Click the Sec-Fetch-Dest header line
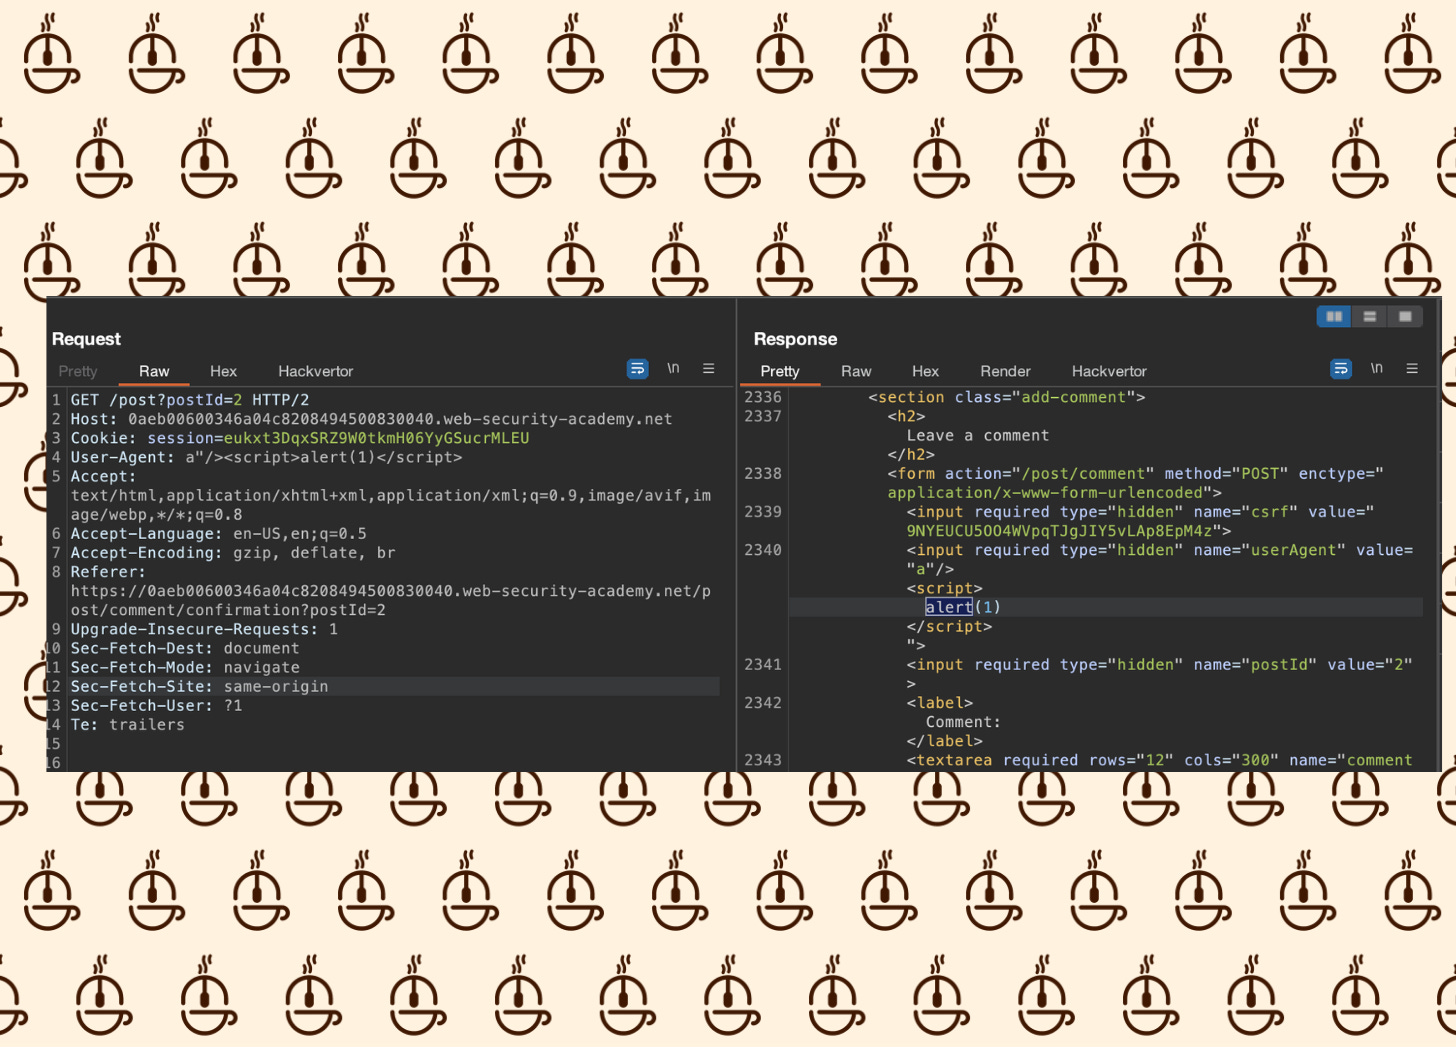Viewport: 1456px width, 1048px height. [x=185, y=648]
